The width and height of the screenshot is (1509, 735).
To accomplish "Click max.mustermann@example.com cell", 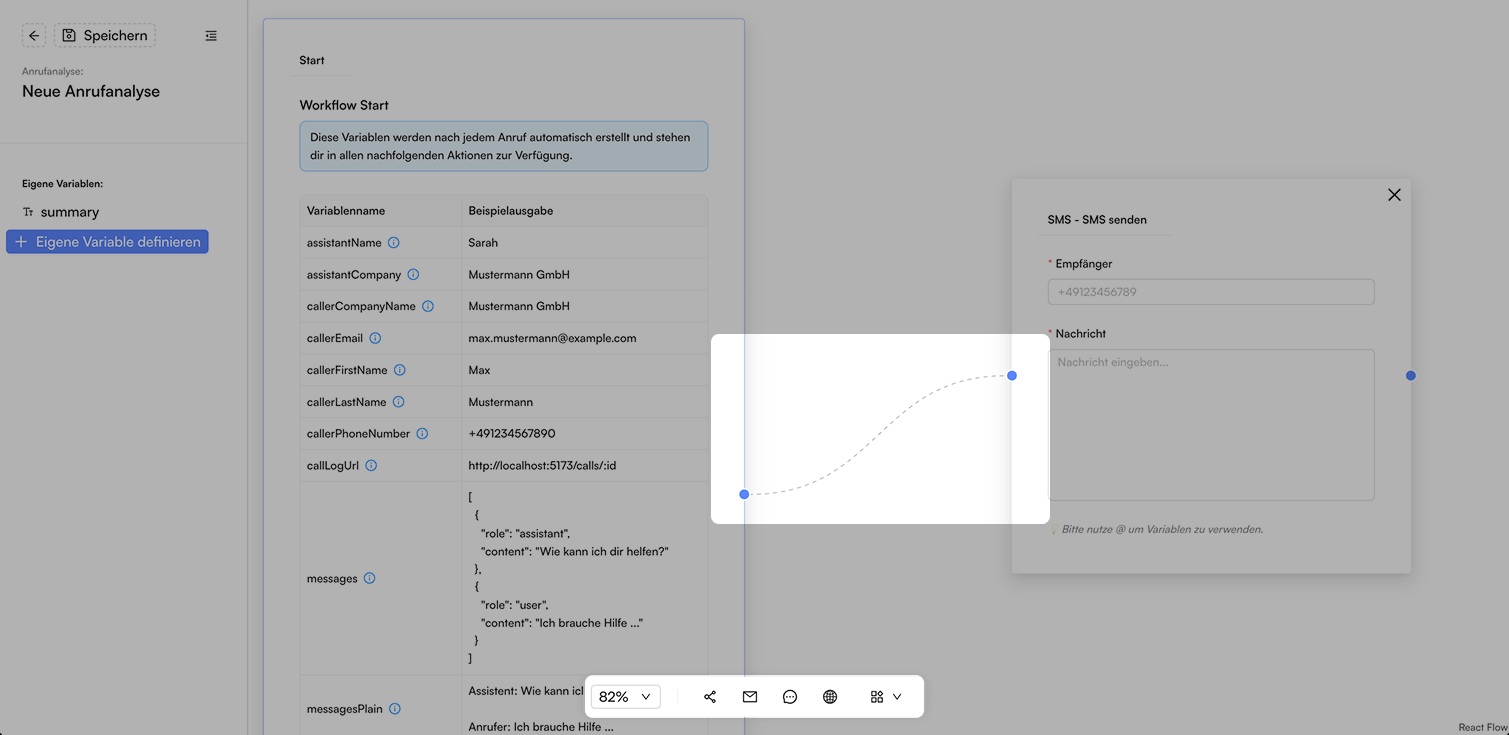I will [584, 338].
